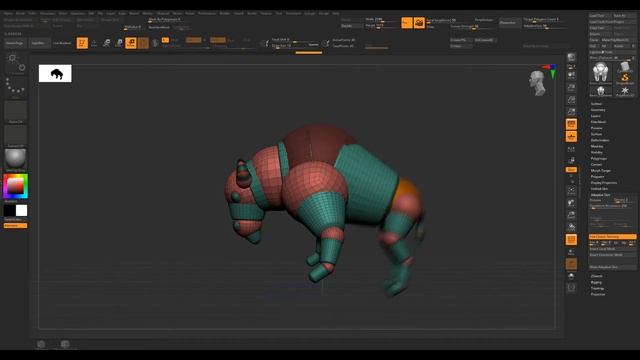Select the Draw mode icon
Screen dimensions: 640x360
point(94,43)
